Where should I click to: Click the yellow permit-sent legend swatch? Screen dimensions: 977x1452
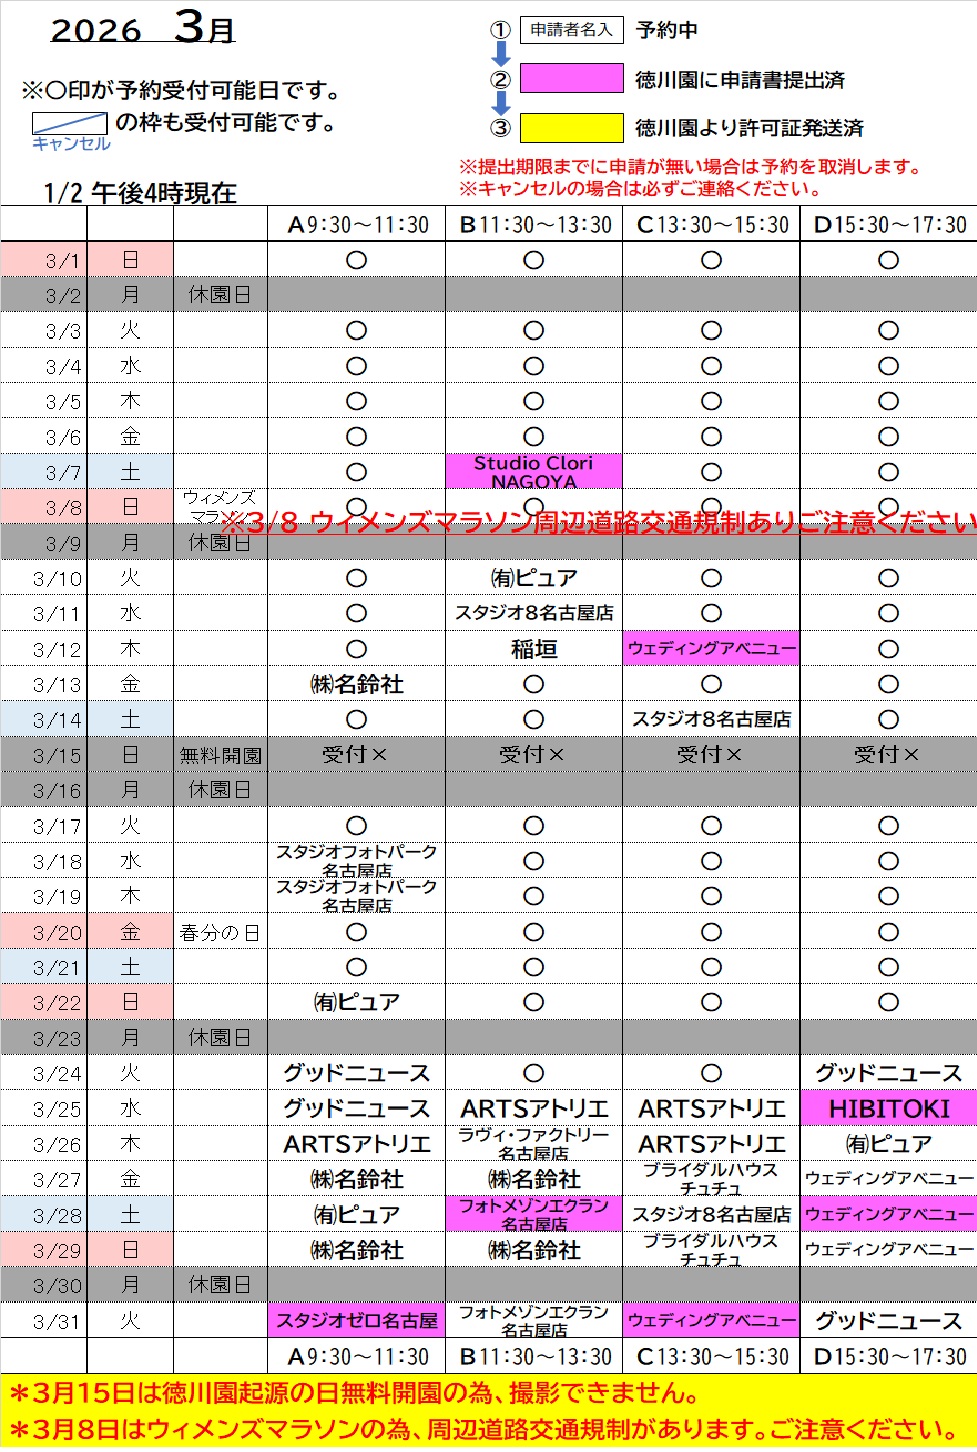571,128
